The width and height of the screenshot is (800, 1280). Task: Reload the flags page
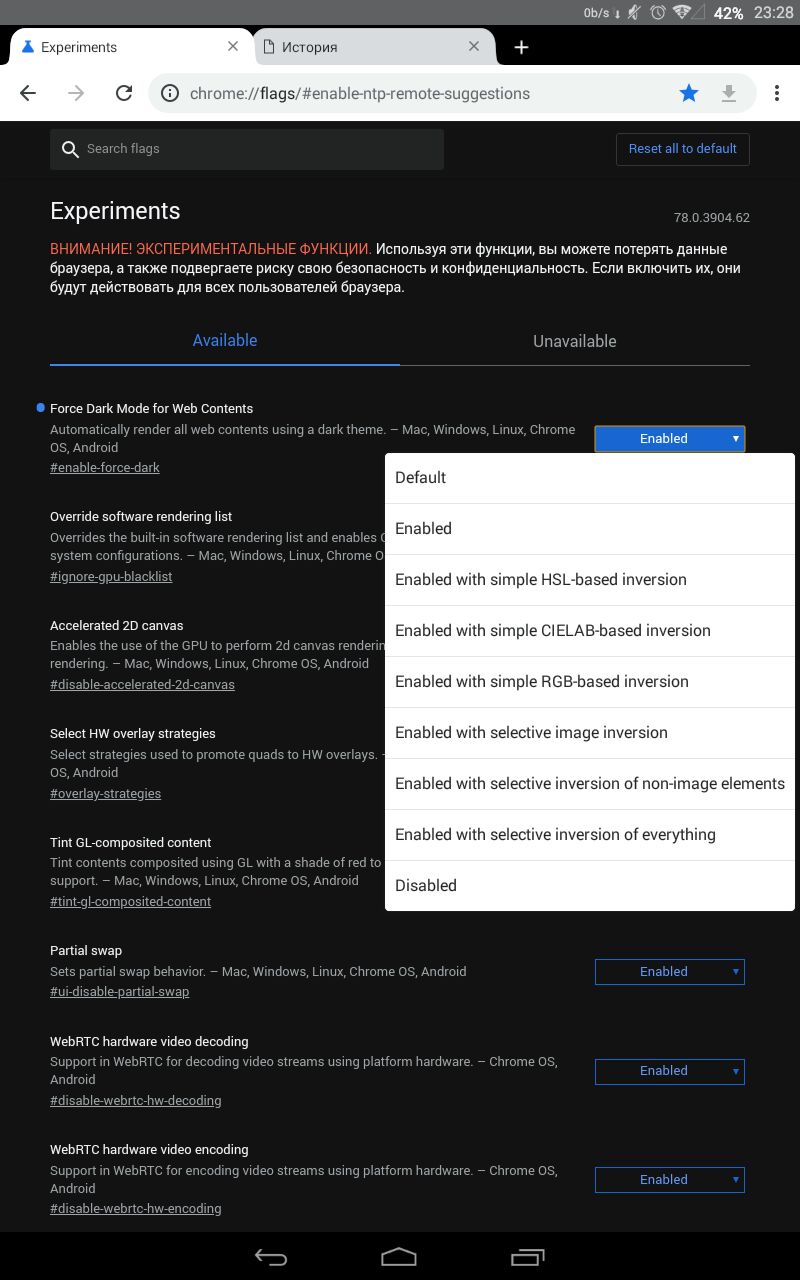(124, 93)
